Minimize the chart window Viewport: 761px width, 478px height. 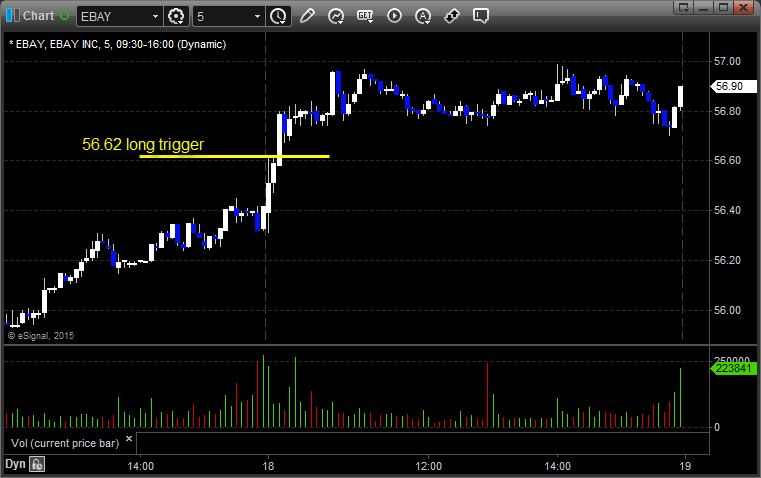click(704, 7)
